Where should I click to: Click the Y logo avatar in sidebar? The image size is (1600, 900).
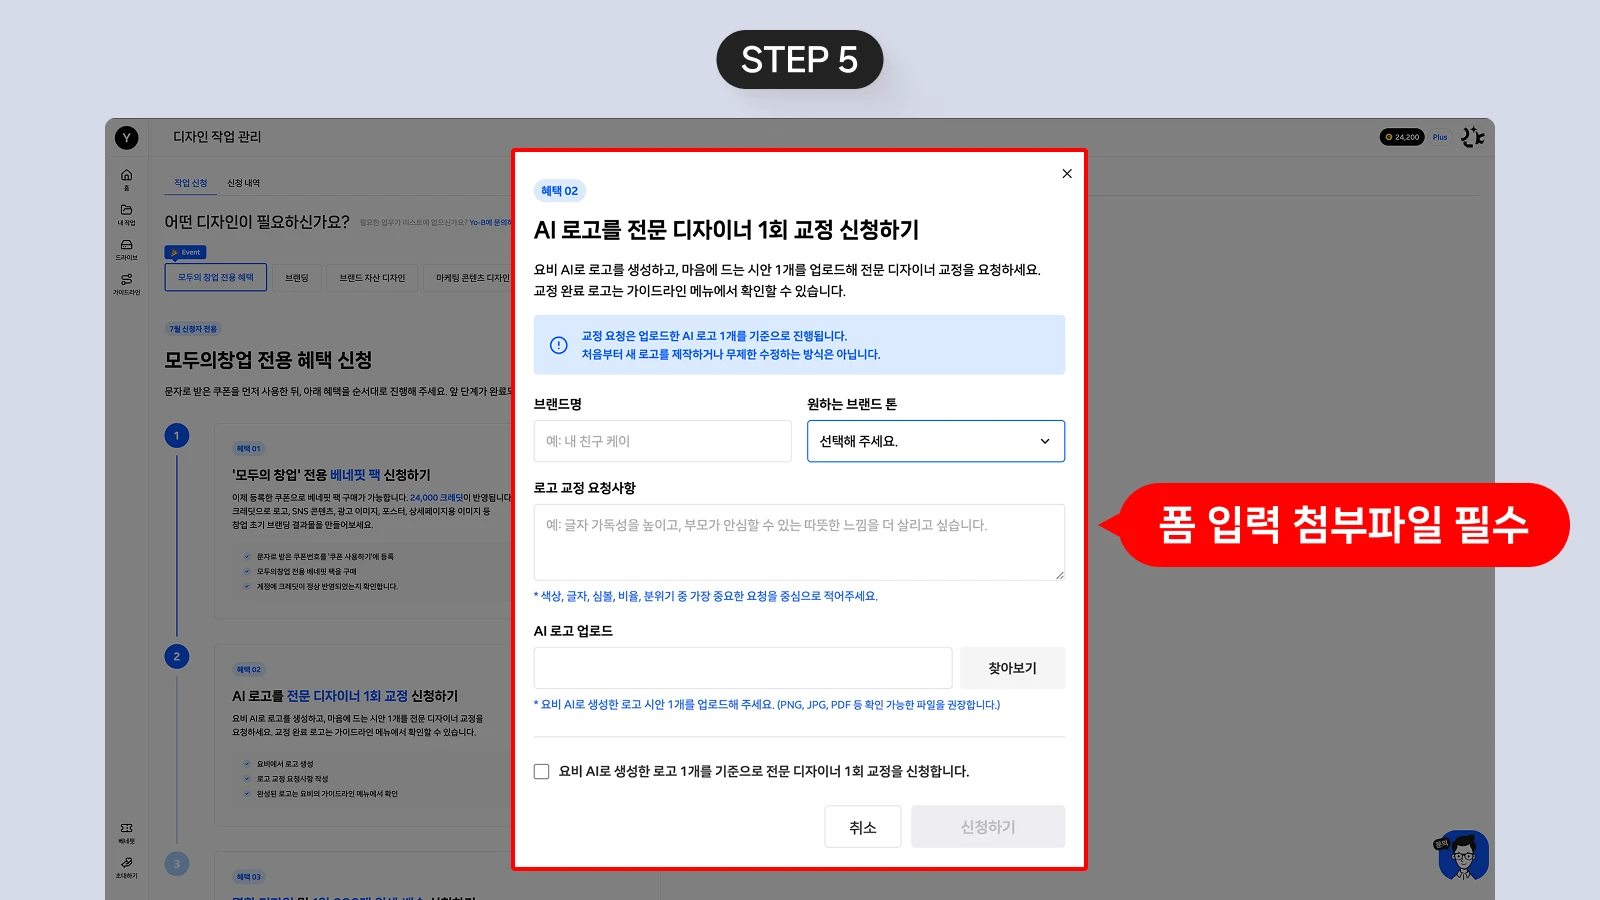[126, 138]
